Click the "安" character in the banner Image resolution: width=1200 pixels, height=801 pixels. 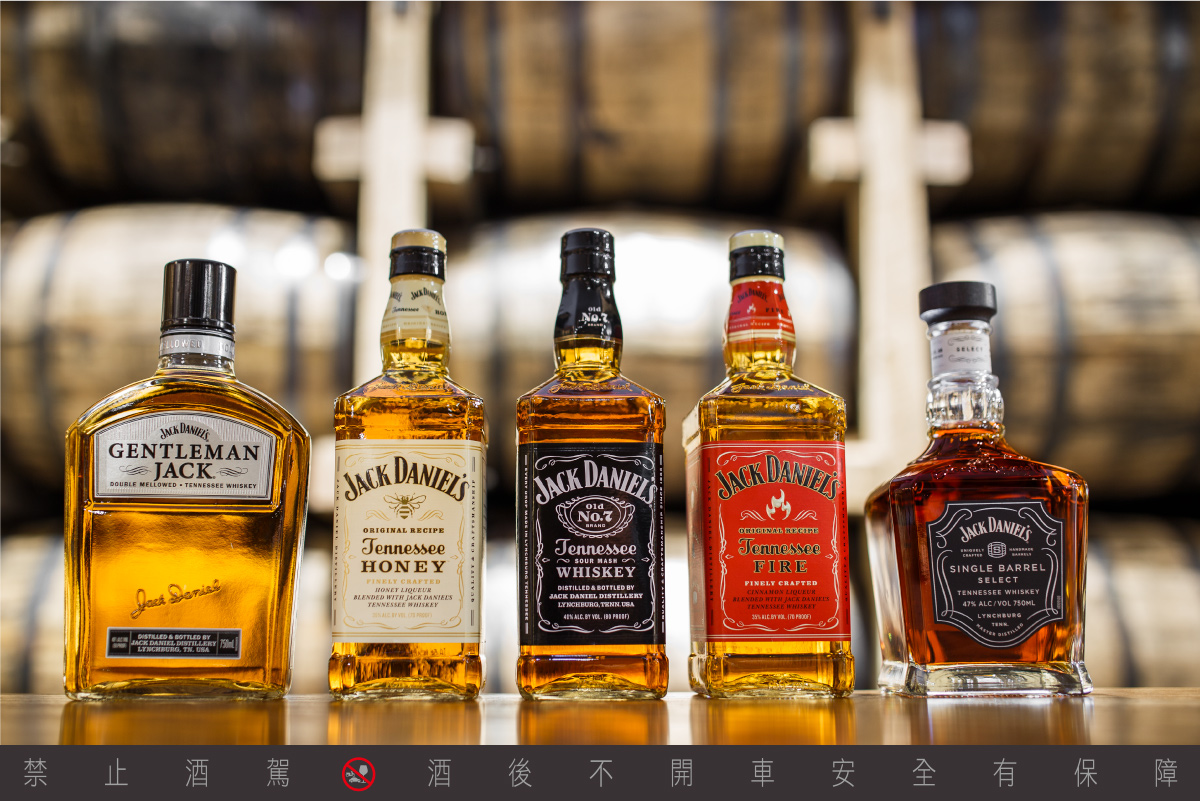pyautogui.click(x=844, y=773)
